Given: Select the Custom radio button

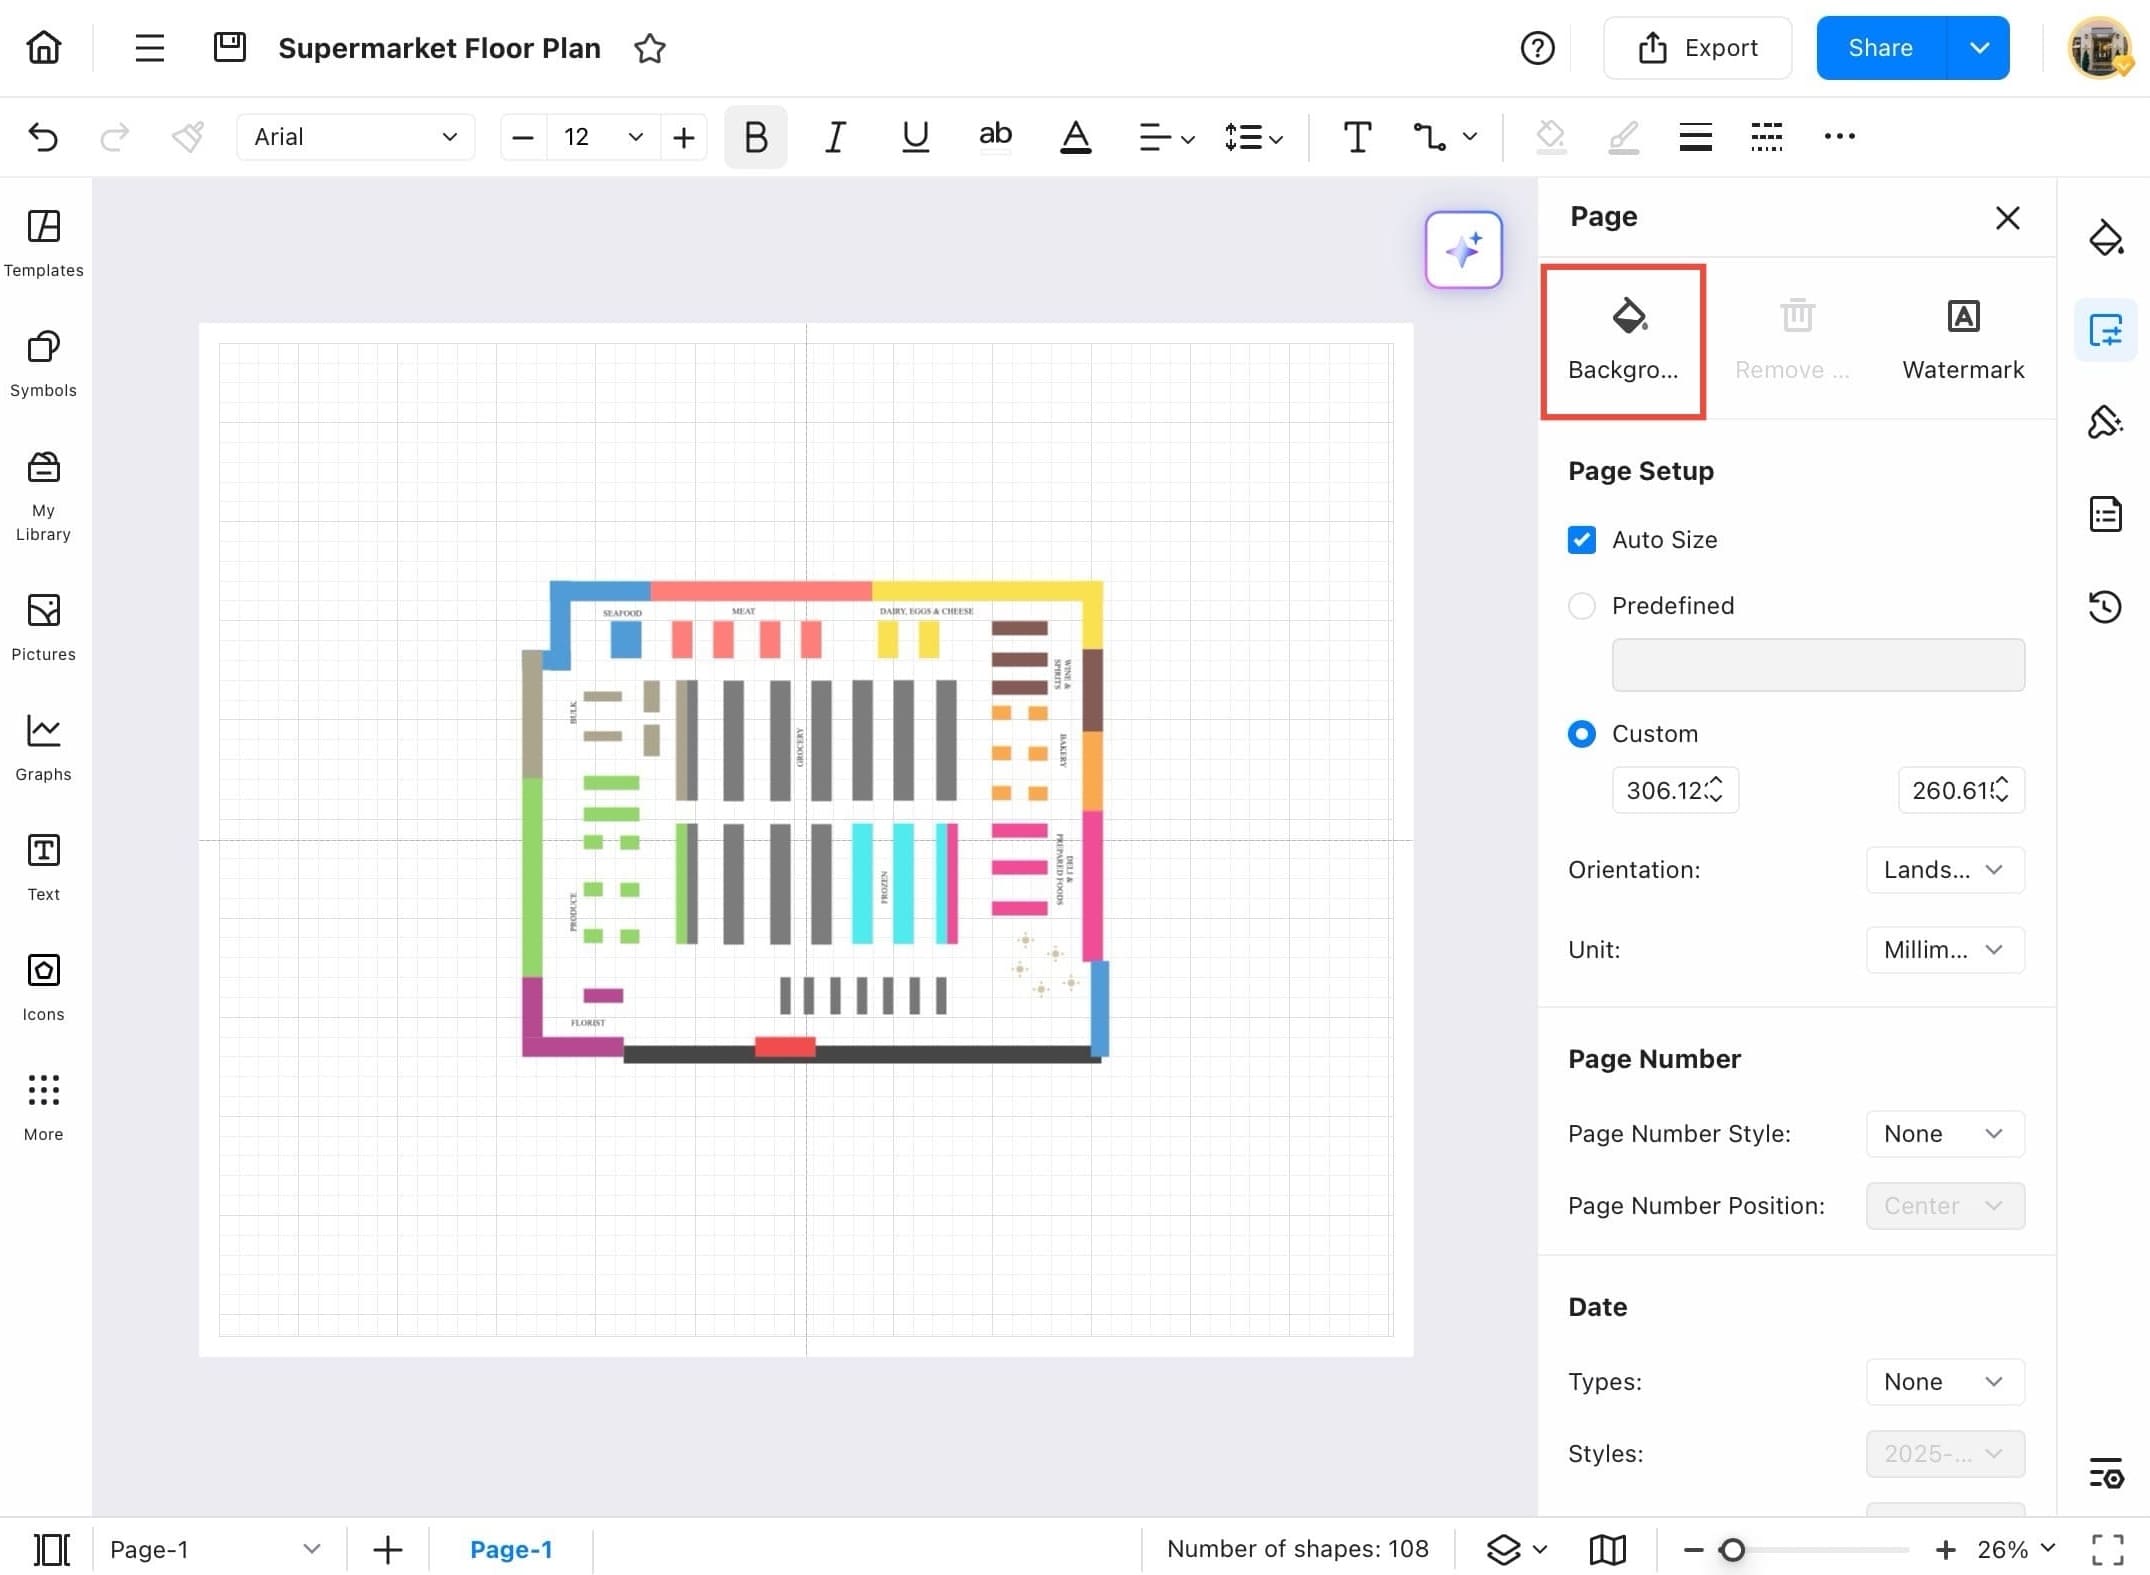Looking at the screenshot, I should click(x=1581, y=734).
